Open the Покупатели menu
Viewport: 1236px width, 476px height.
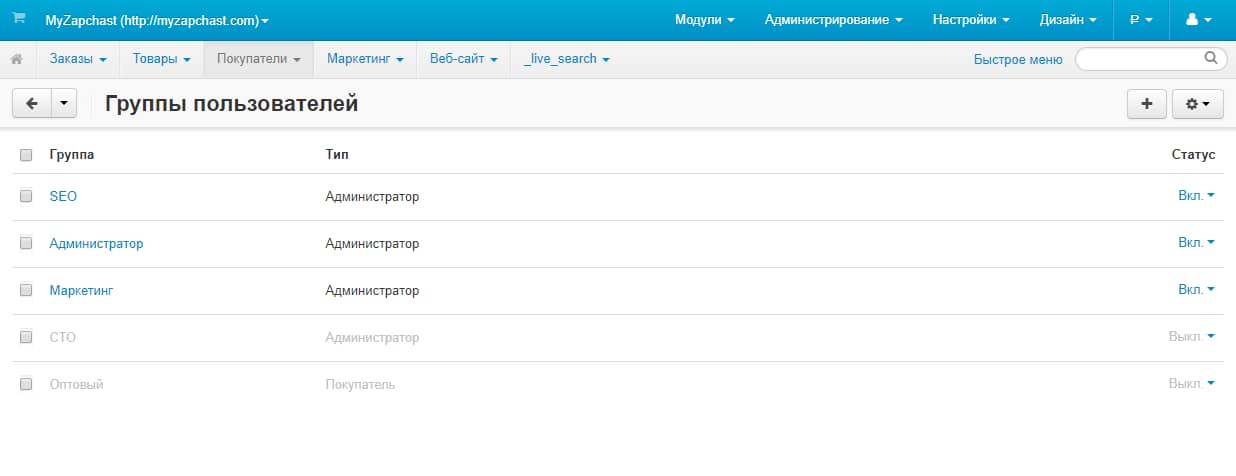[259, 59]
